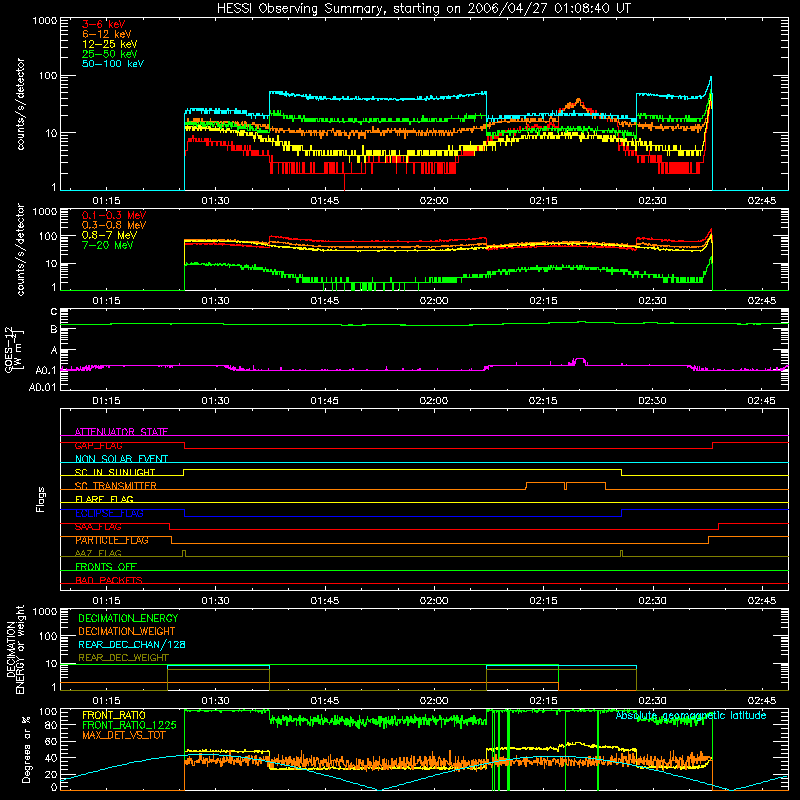Click the 01:45 time tick under MeV panel

click(x=324, y=301)
